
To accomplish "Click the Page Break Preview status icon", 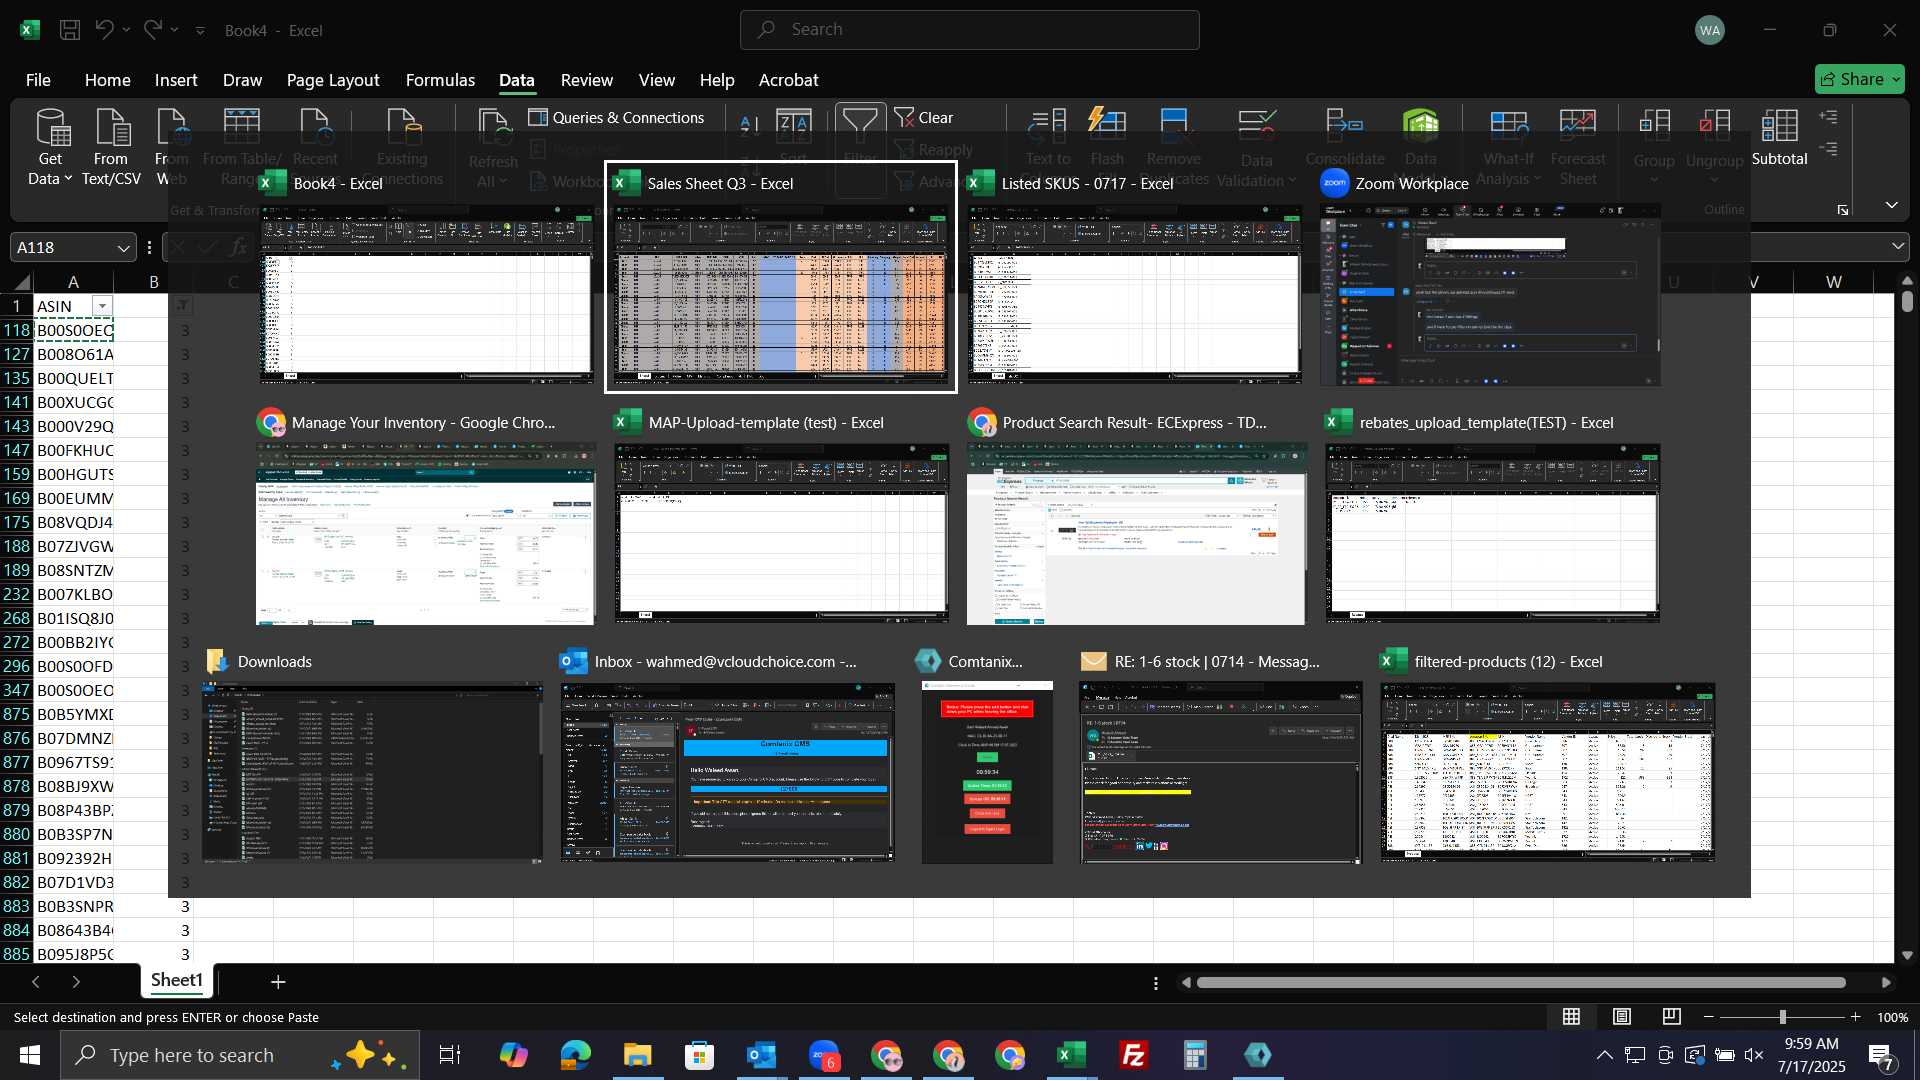I will (1672, 1017).
